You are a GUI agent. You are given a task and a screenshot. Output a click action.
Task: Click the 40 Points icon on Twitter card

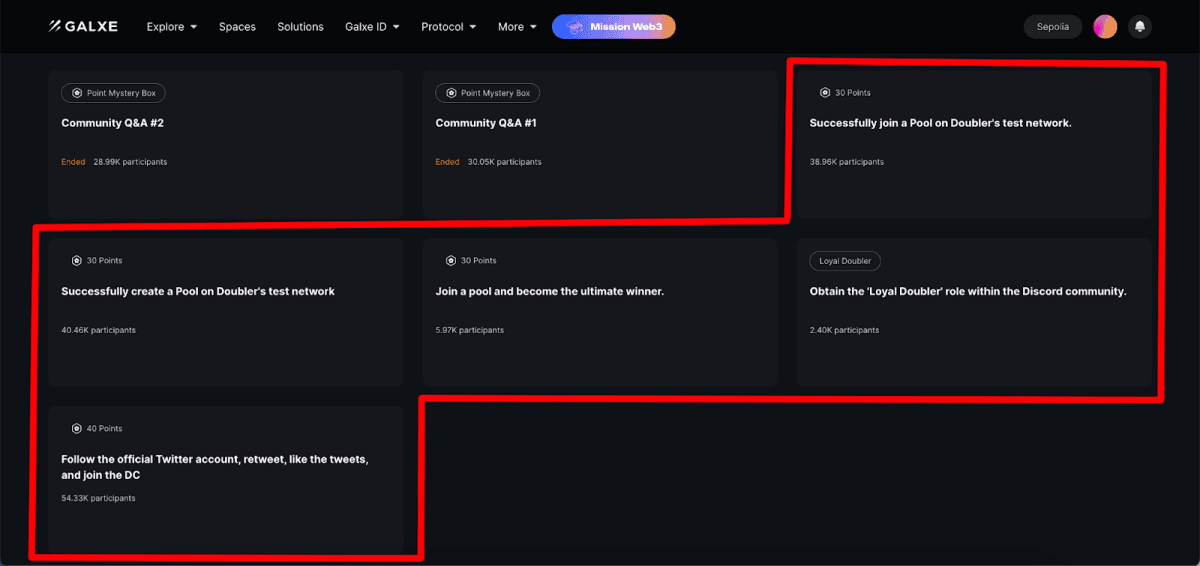pos(77,429)
